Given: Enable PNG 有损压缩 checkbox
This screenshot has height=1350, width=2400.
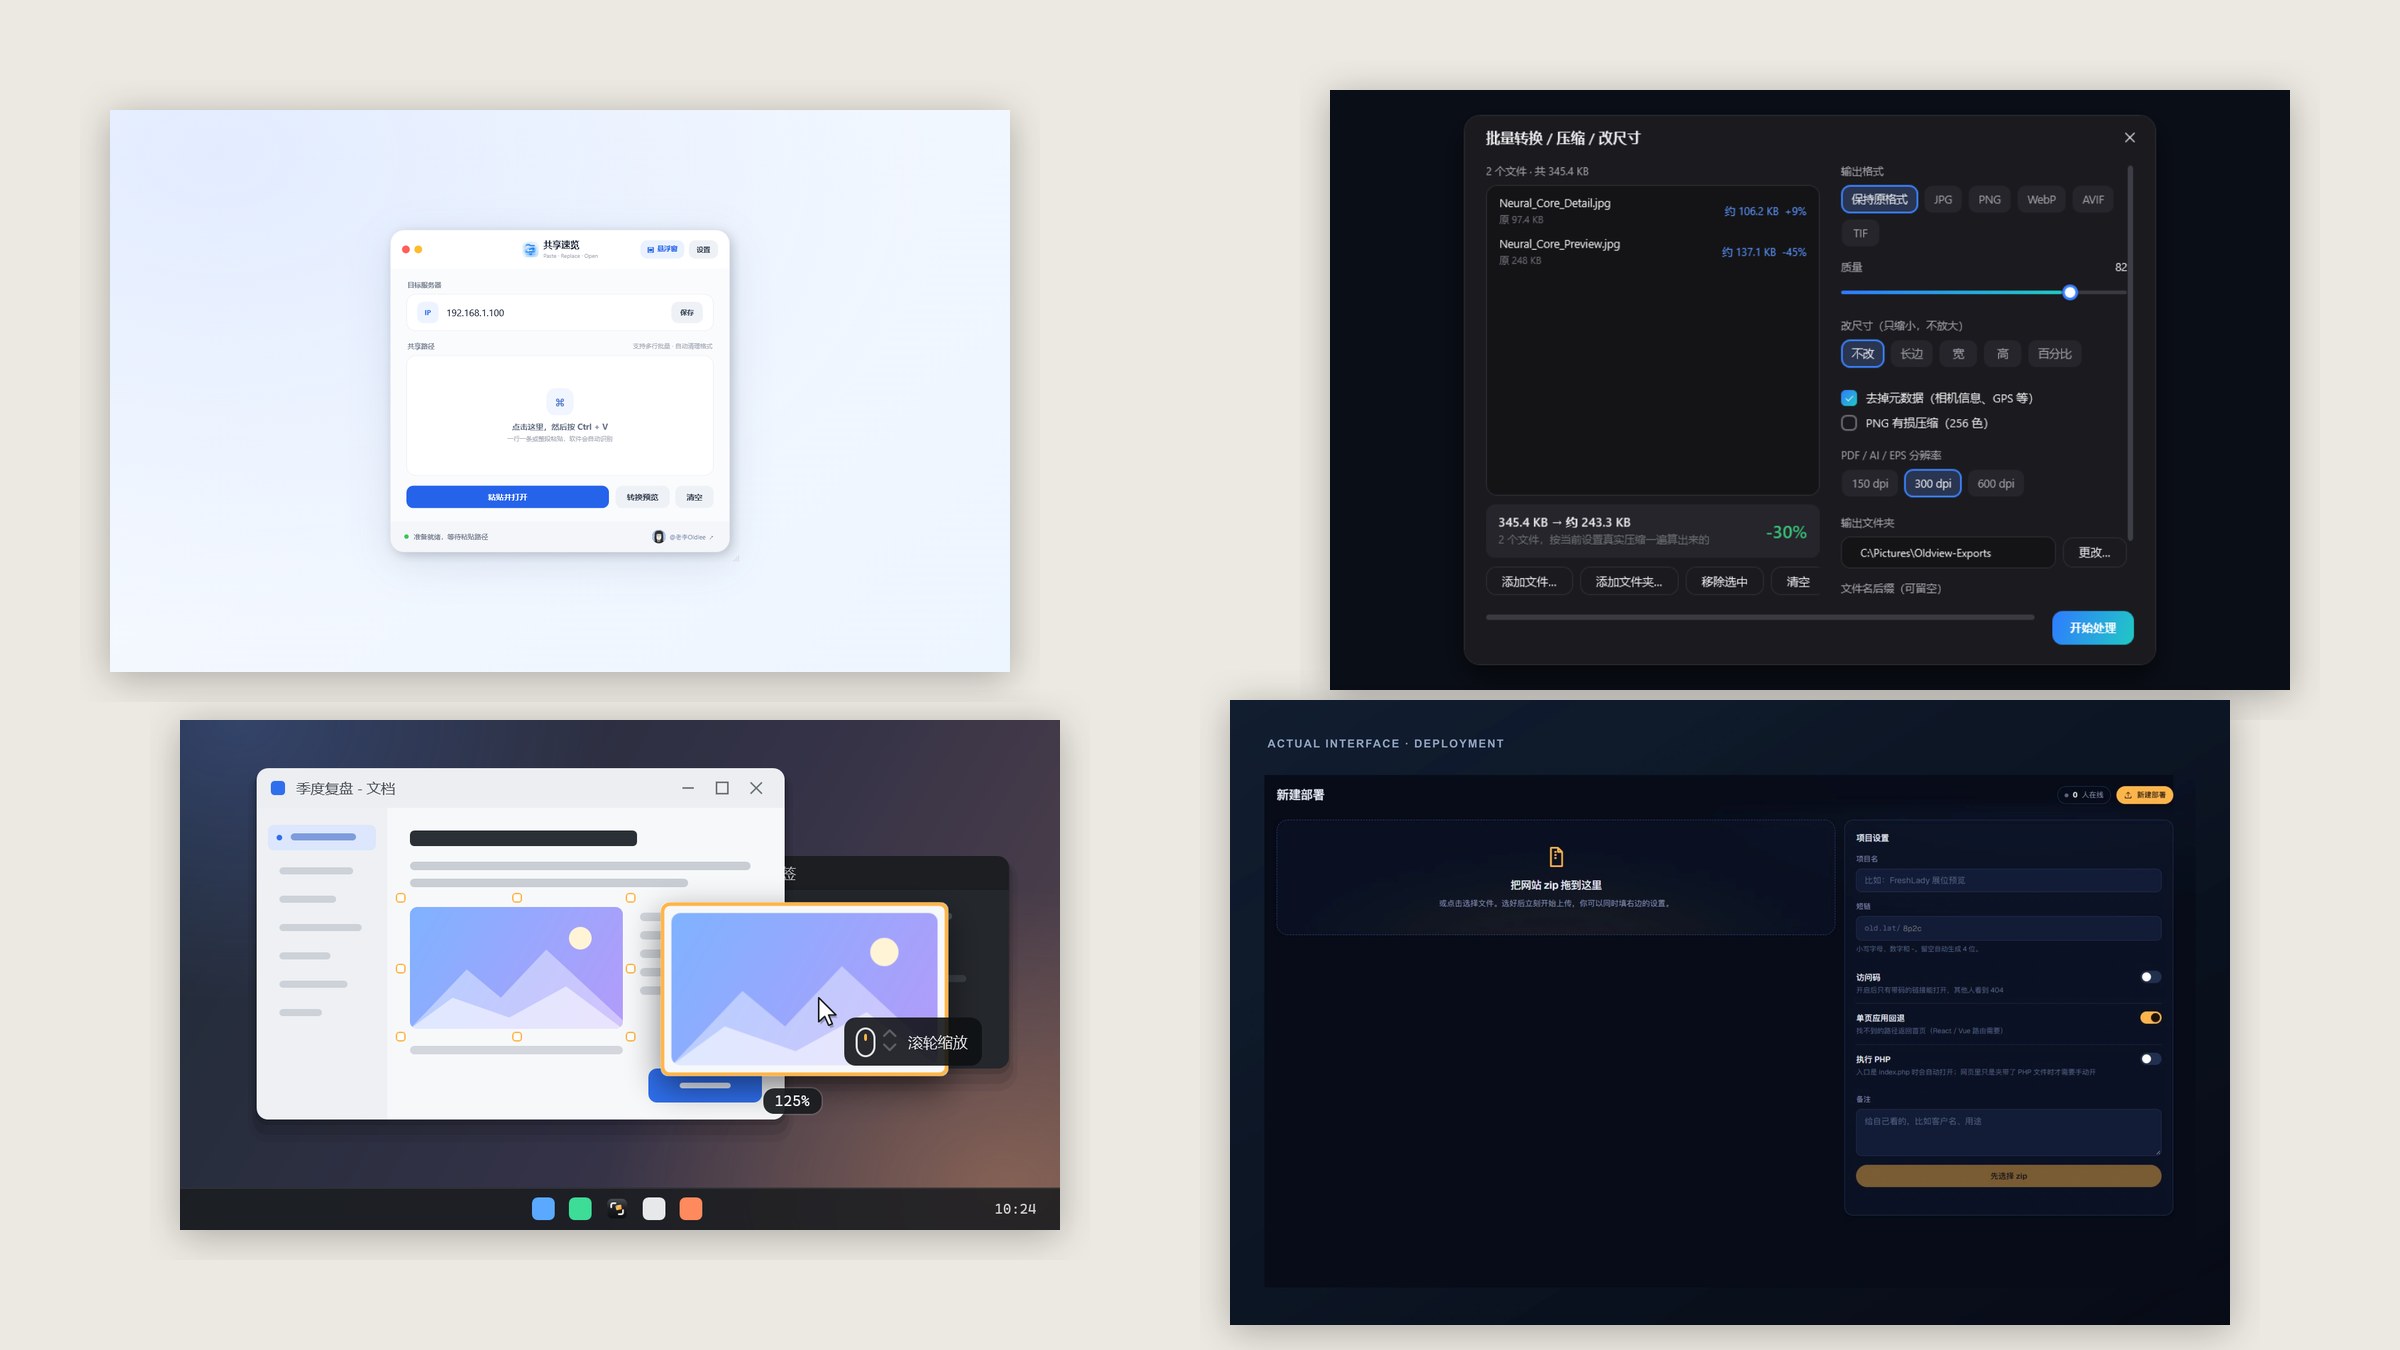Looking at the screenshot, I should (1849, 423).
